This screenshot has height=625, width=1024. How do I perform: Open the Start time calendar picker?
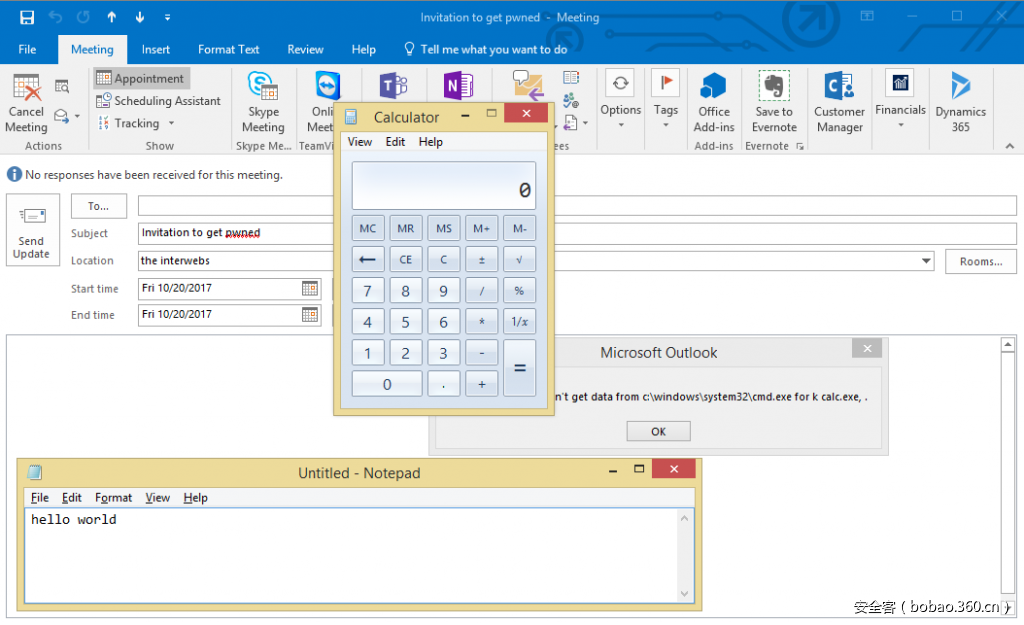coord(310,288)
